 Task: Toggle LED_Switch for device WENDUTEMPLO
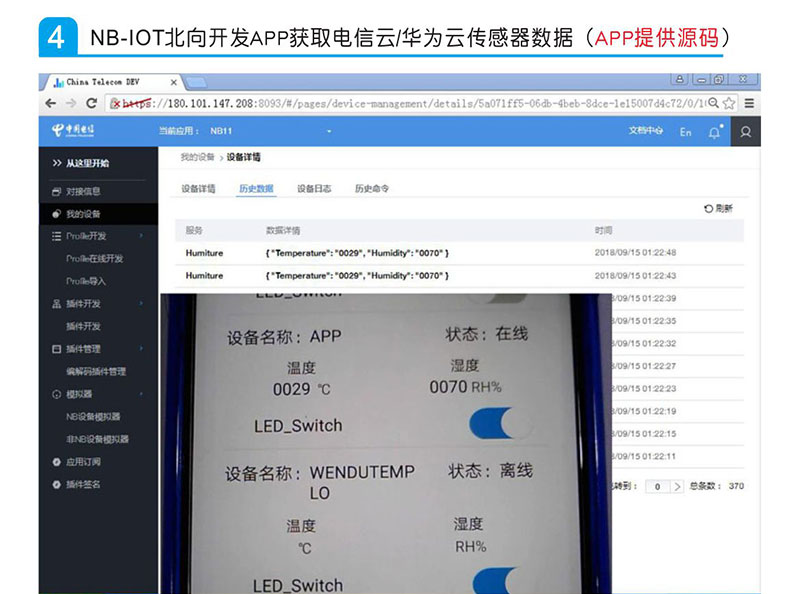503,581
